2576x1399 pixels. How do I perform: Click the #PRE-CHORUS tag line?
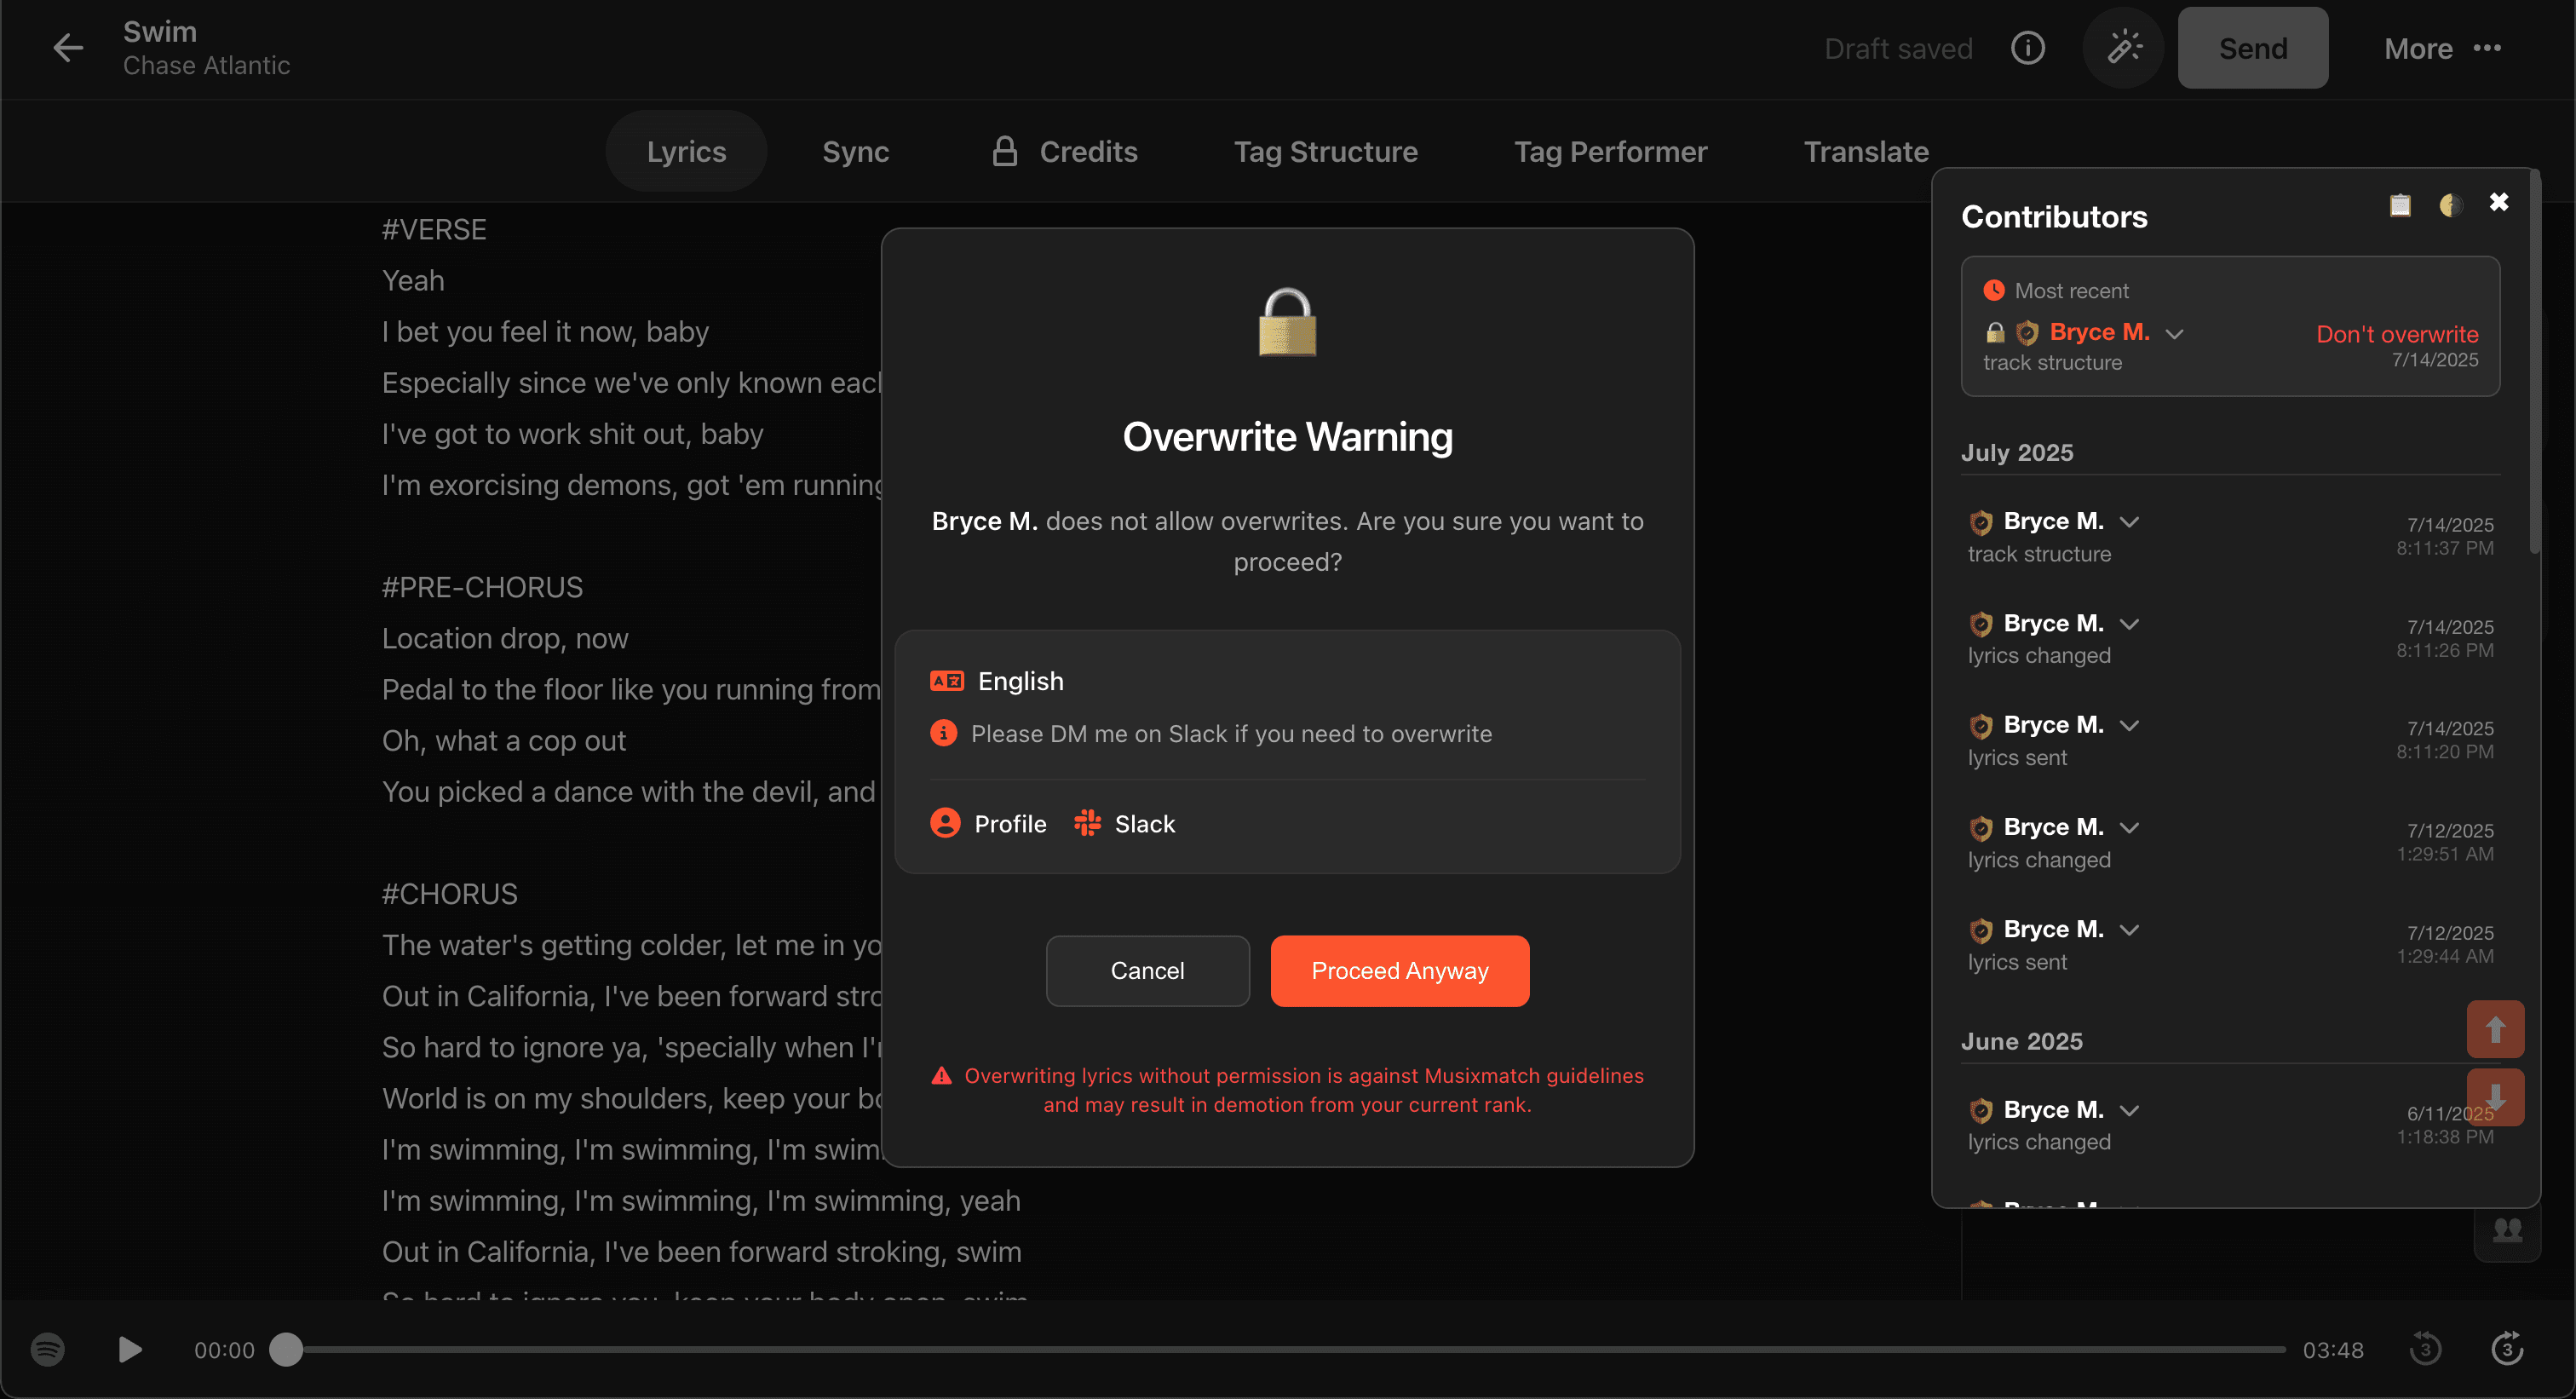tap(481, 587)
